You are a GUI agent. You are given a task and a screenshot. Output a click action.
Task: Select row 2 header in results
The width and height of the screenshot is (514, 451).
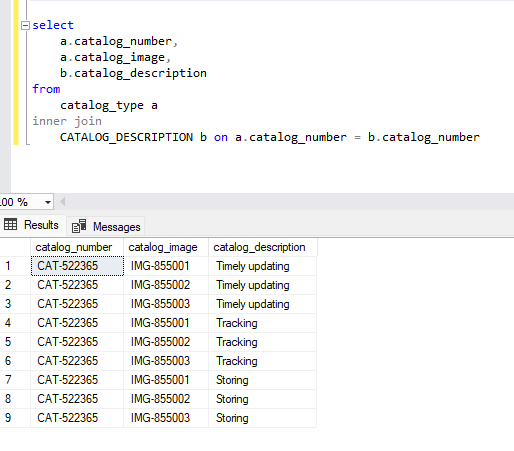(x=15, y=285)
